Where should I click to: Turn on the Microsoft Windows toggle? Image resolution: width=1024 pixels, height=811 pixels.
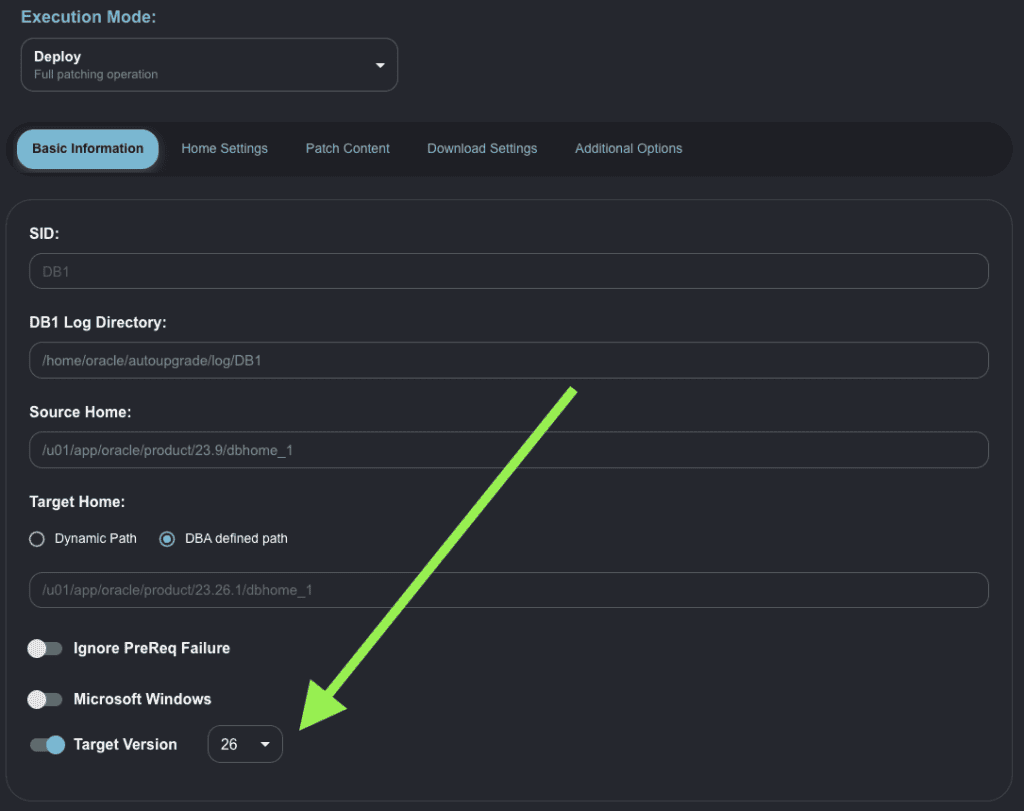click(45, 700)
